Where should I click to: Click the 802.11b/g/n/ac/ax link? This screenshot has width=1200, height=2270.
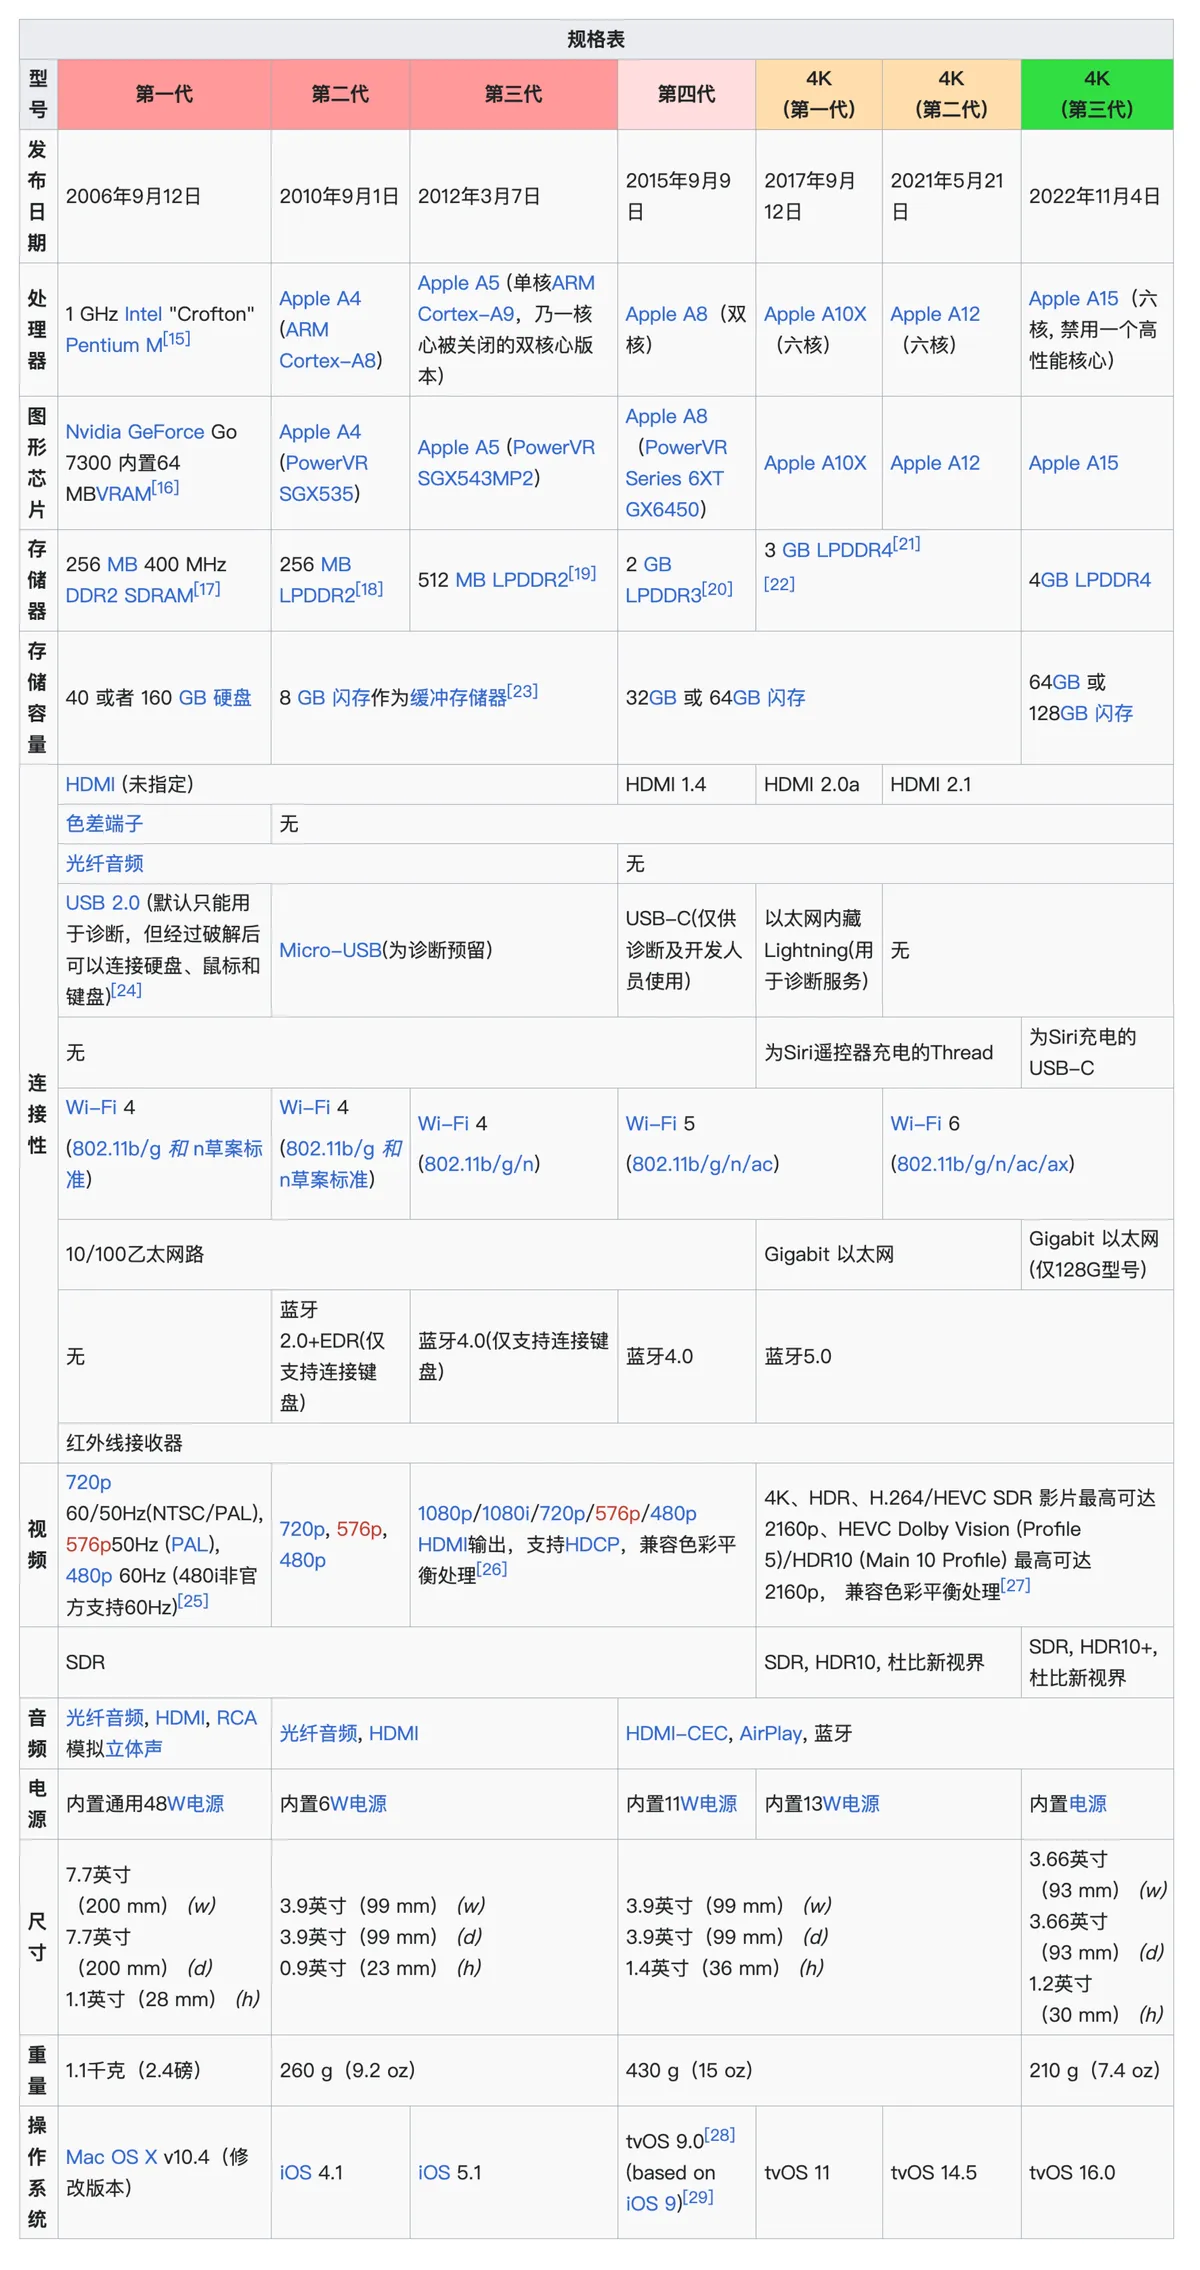982,1164
